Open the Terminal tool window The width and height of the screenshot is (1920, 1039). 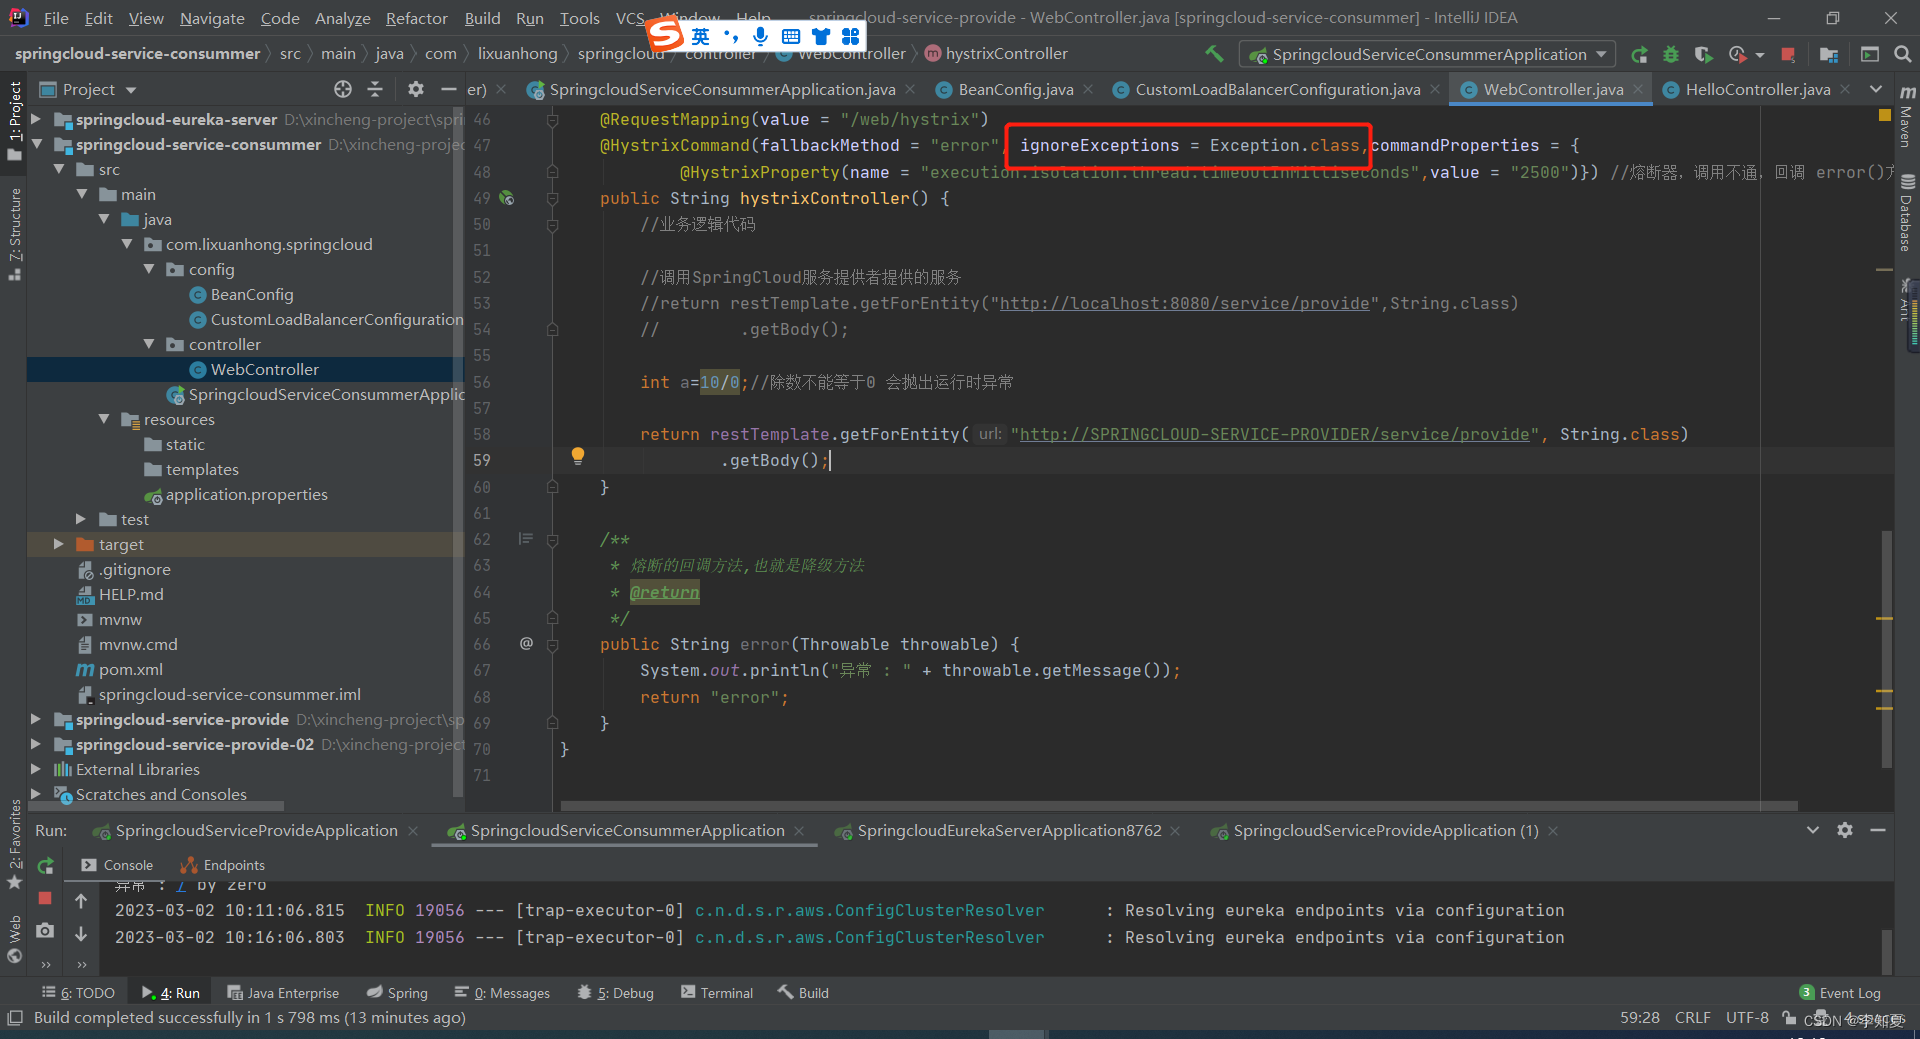pos(717,993)
